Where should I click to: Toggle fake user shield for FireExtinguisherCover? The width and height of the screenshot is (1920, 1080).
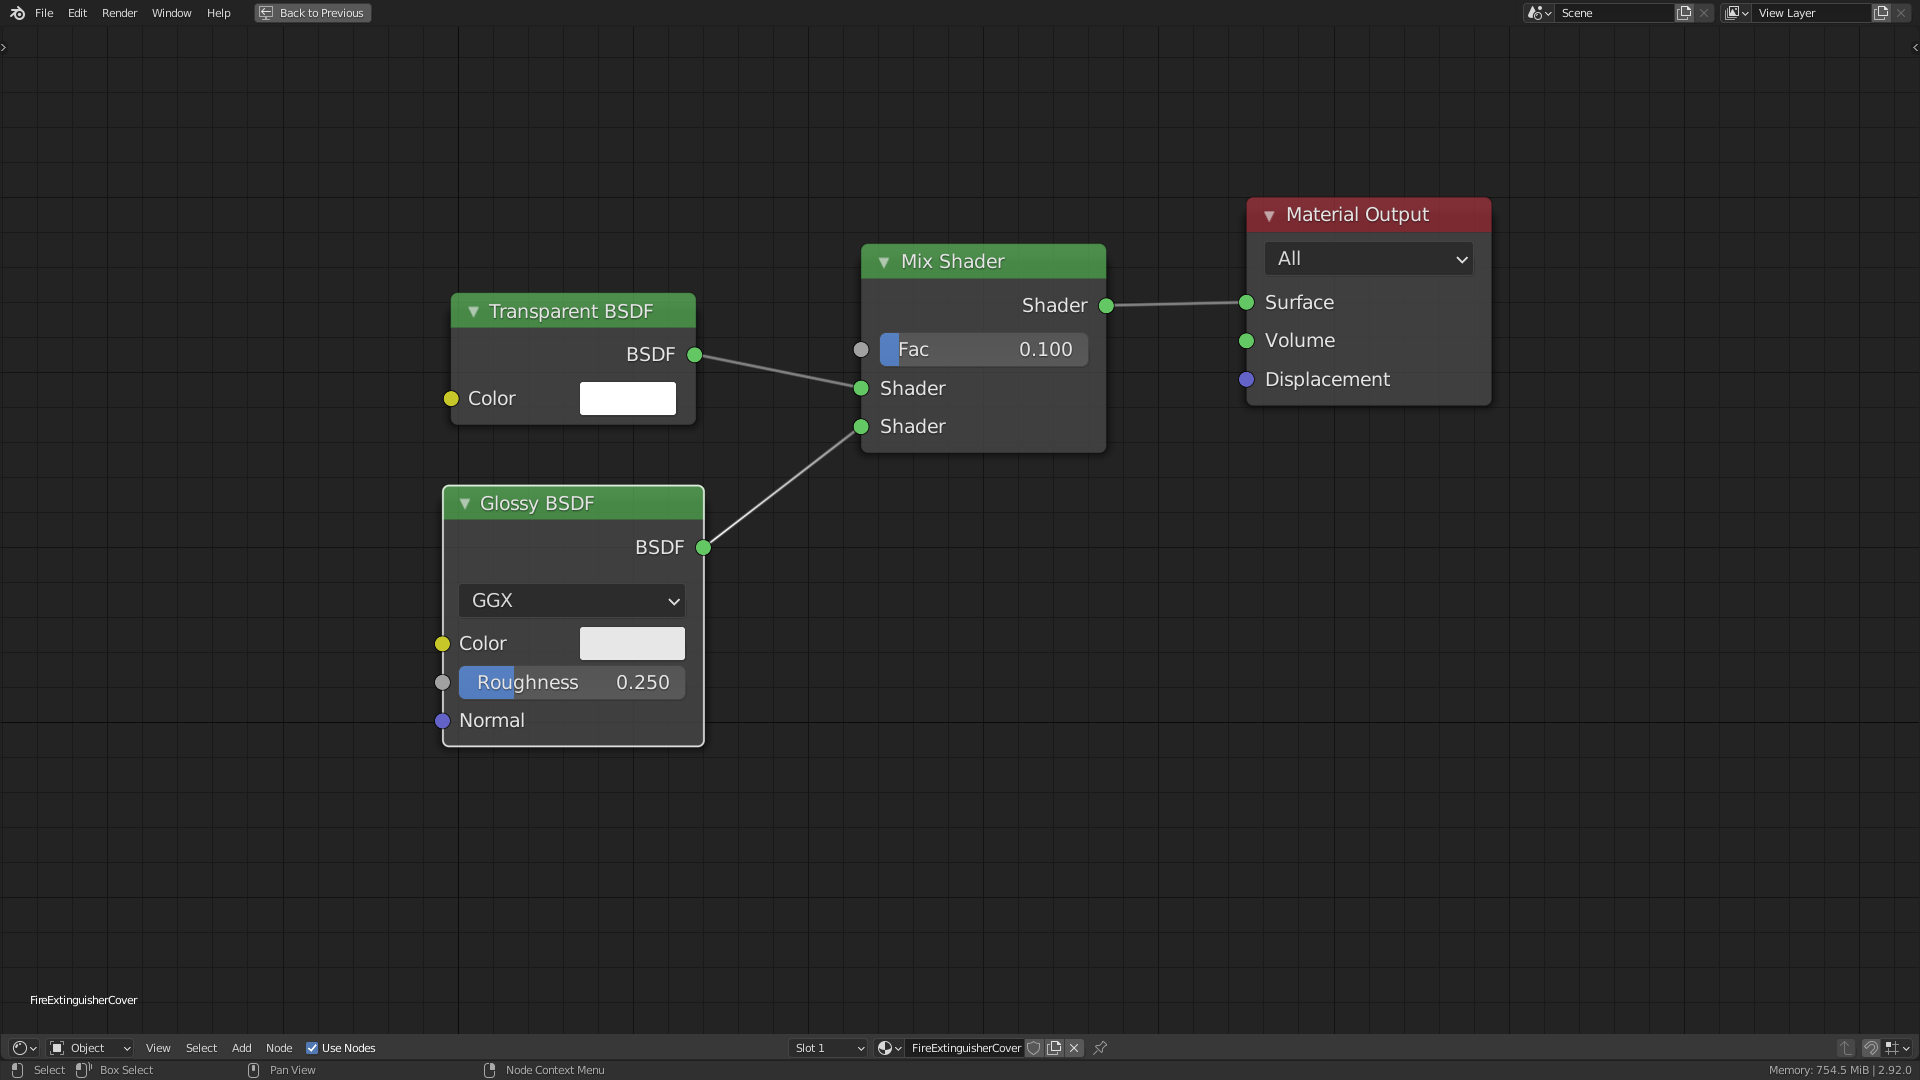pos(1034,1048)
